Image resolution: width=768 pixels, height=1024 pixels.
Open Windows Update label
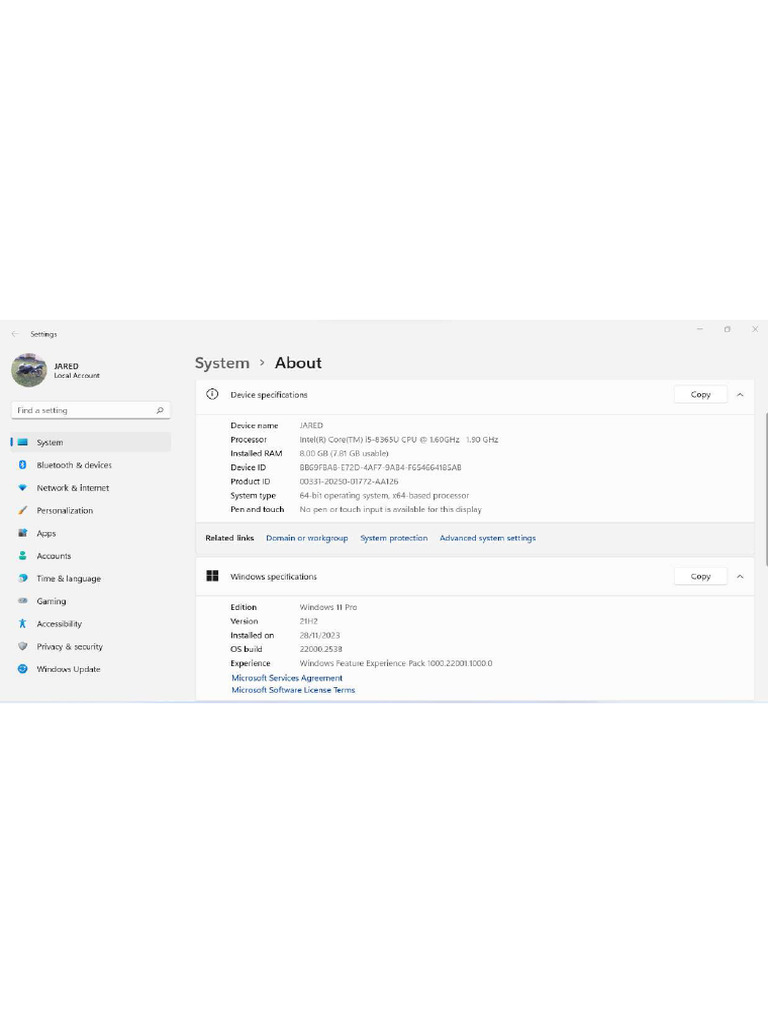[69, 669]
